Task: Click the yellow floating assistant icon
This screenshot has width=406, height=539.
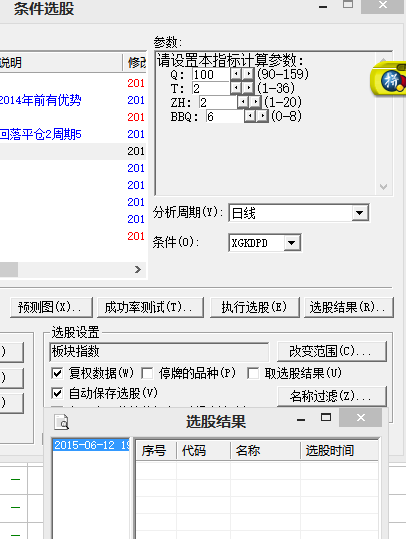Action: tap(389, 80)
